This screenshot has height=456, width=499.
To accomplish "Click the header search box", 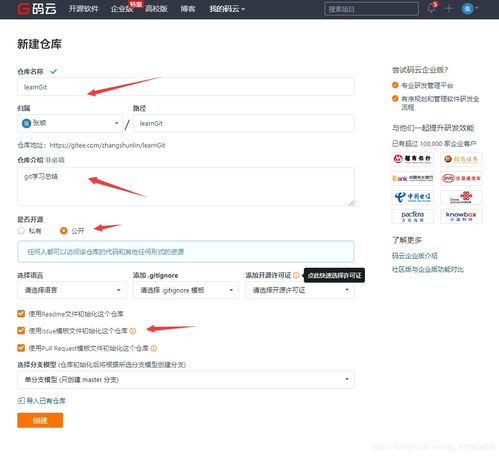I will click(x=371, y=9).
